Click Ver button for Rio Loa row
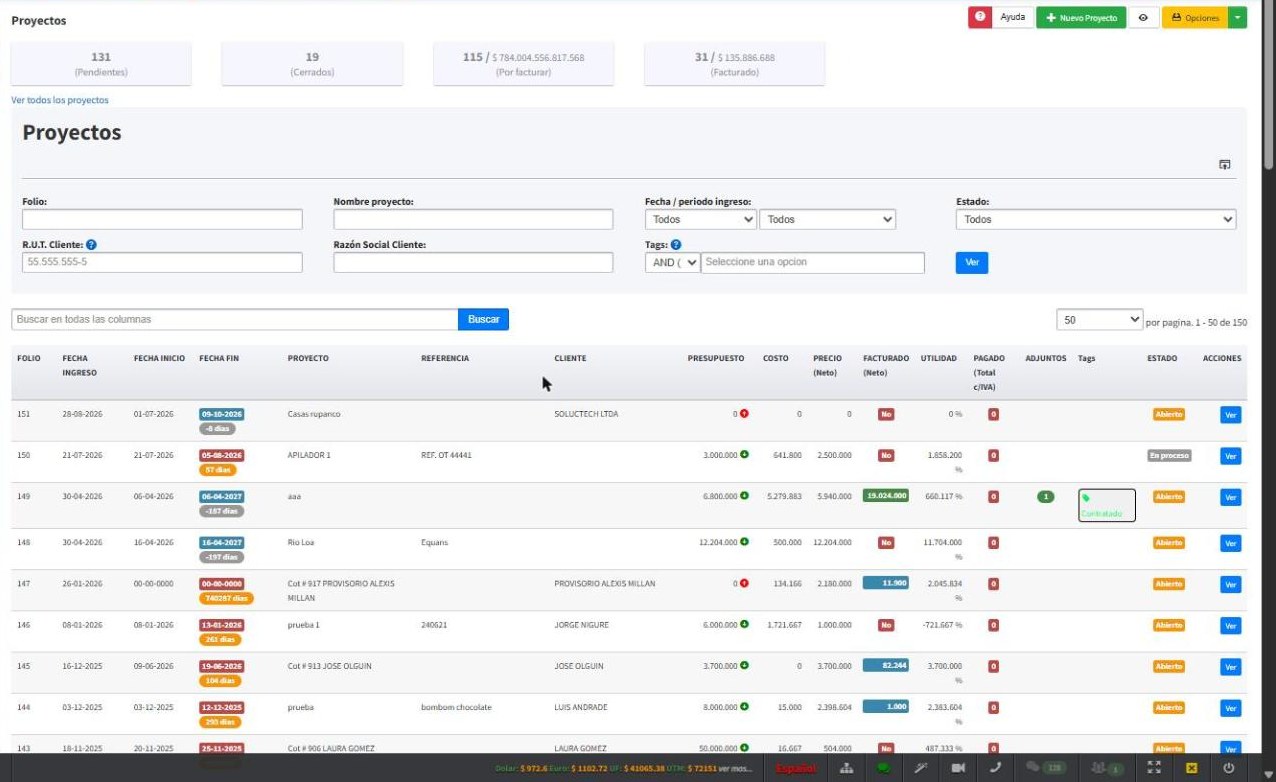This screenshot has height=782, width=1276. point(1231,543)
